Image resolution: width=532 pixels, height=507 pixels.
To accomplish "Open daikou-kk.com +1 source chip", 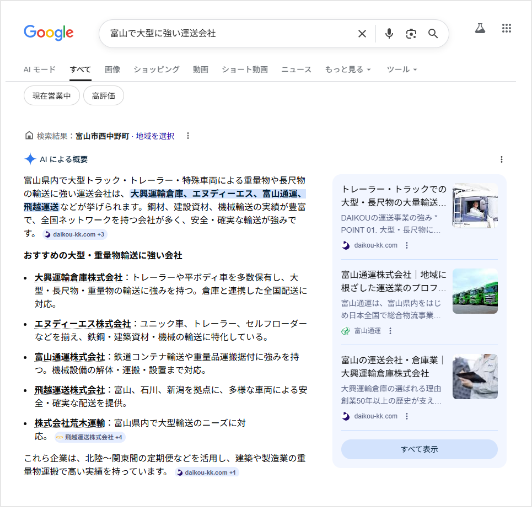I will [207, 472].
